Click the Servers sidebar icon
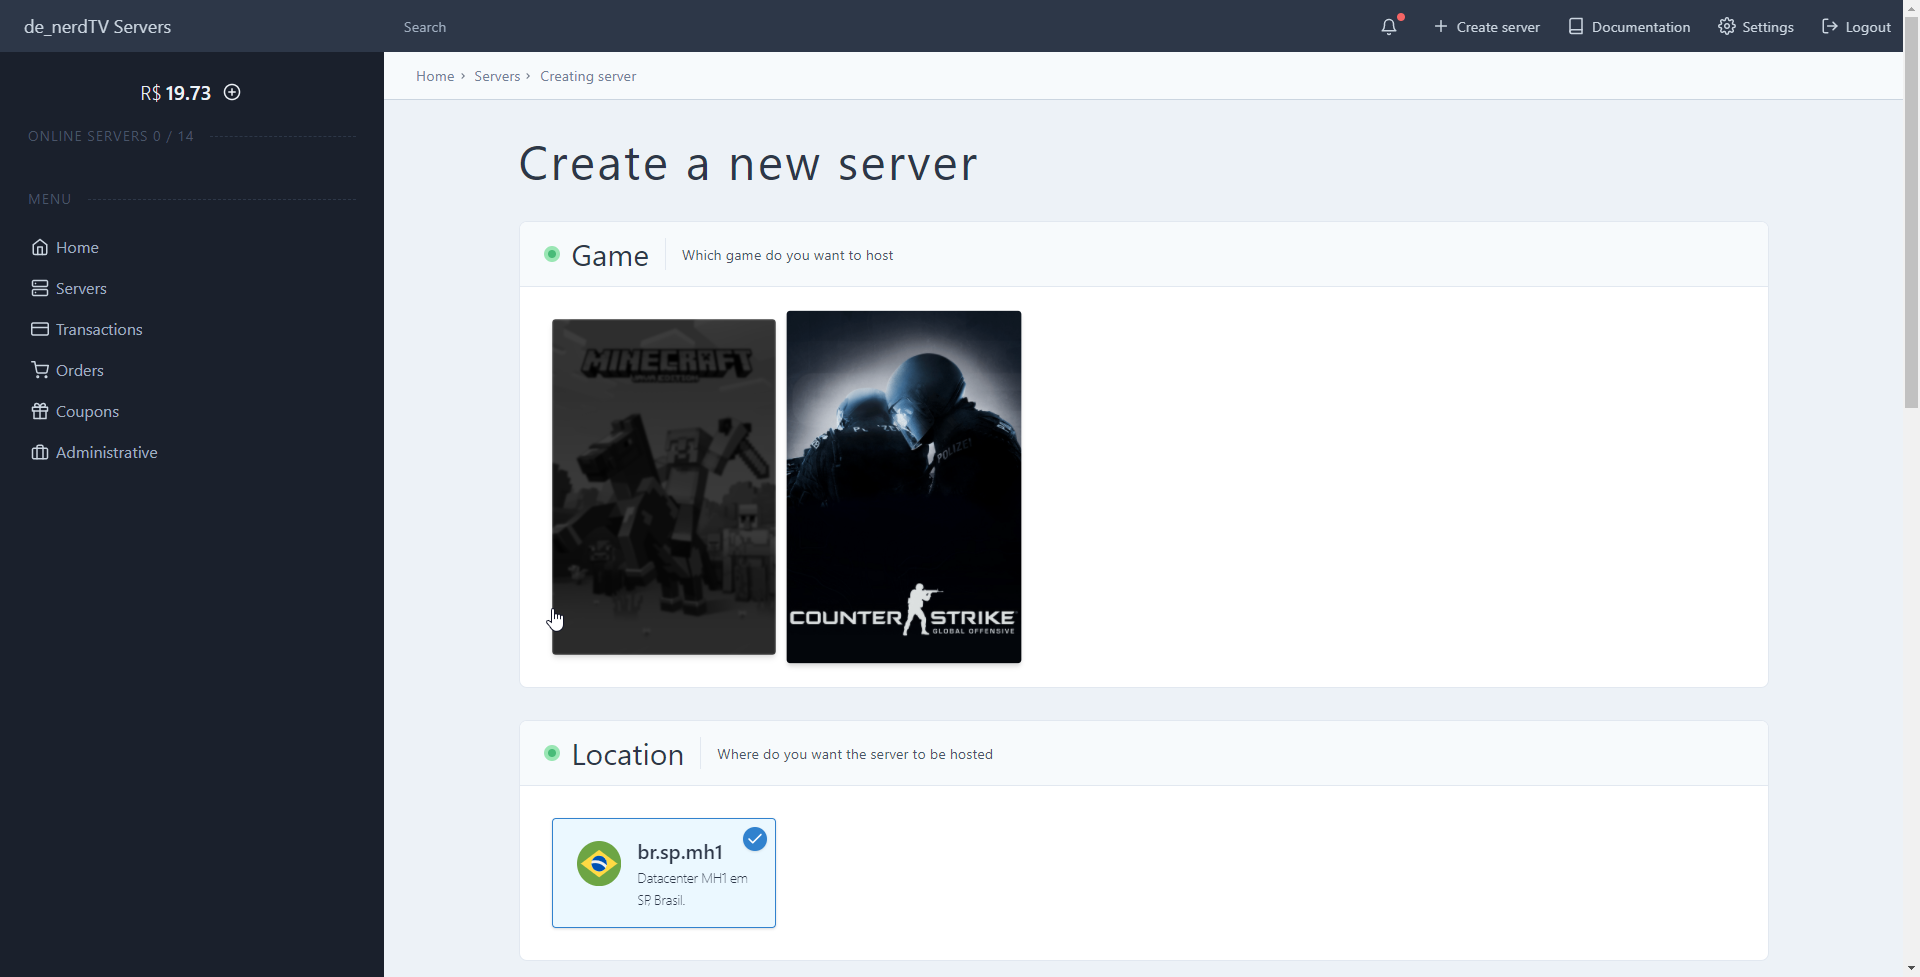This screenshot has height=977, width=1920. tap(40, 288)
